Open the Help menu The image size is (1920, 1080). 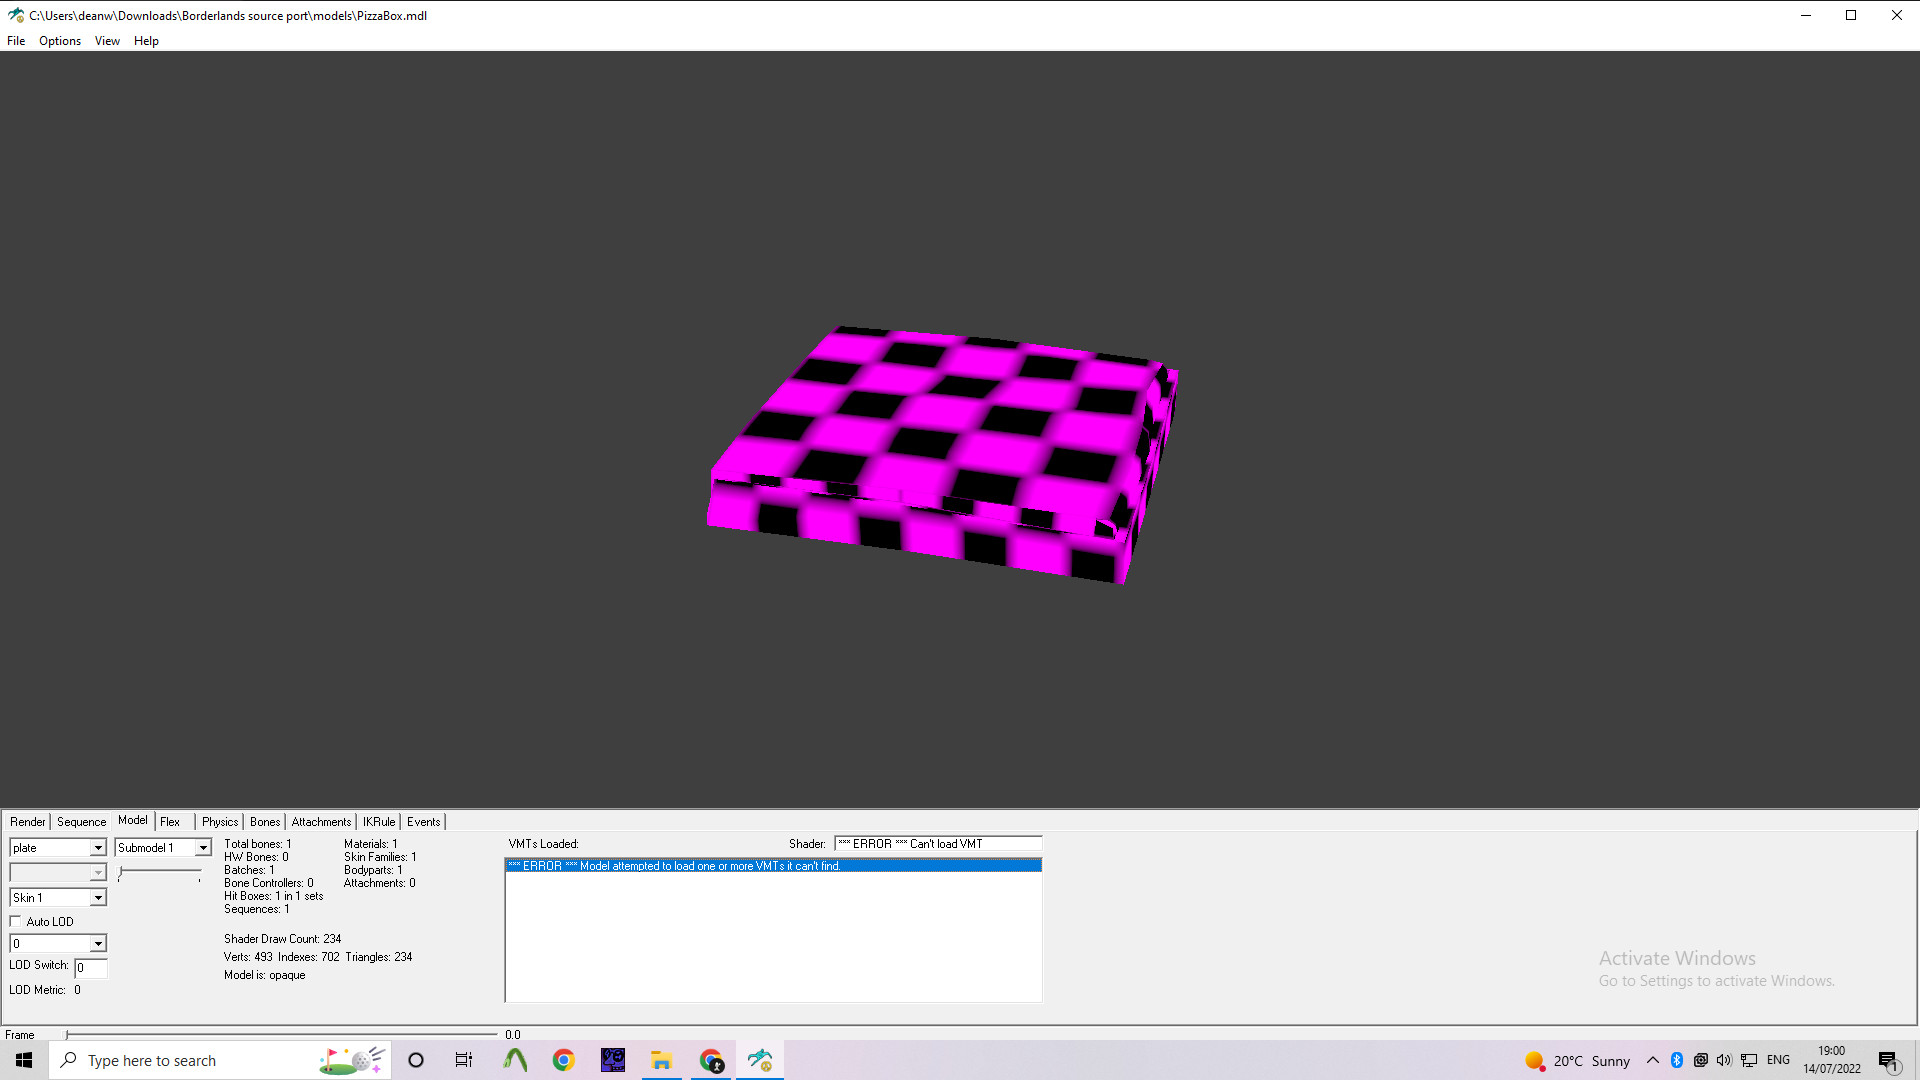[x=146, y=41]
